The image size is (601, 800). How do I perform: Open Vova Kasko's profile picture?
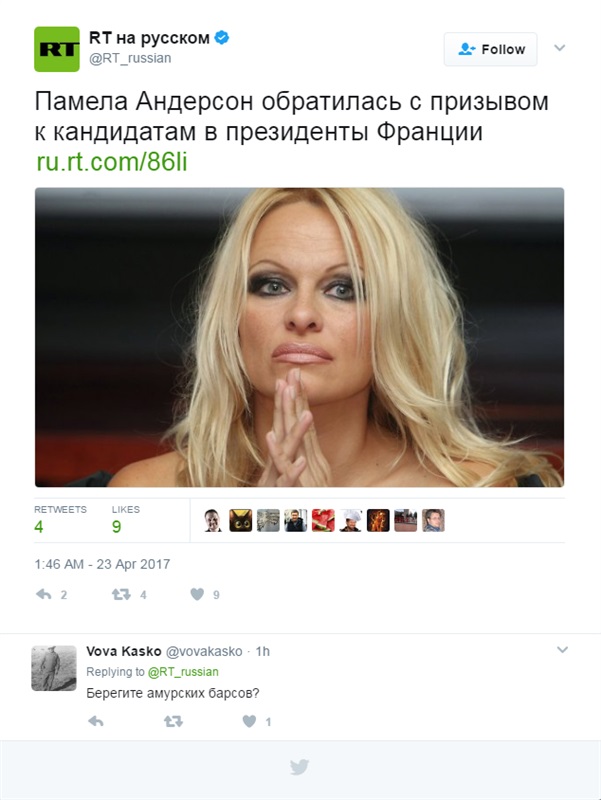click(54, 668)
